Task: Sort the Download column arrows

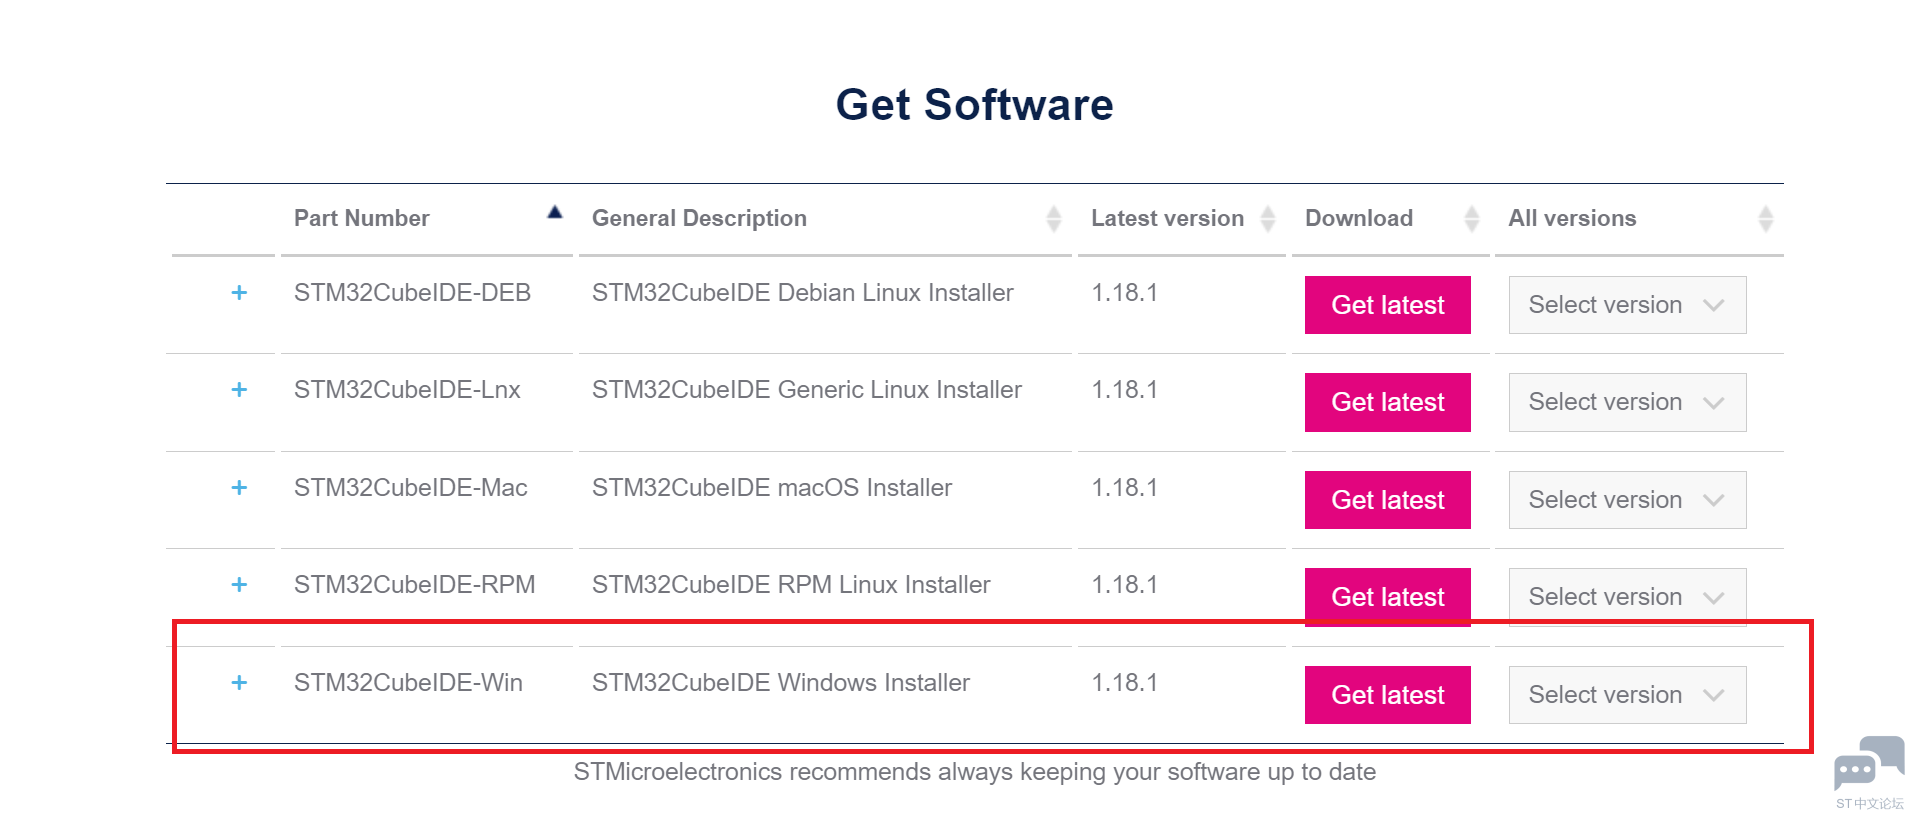Action: point(1471,218)
